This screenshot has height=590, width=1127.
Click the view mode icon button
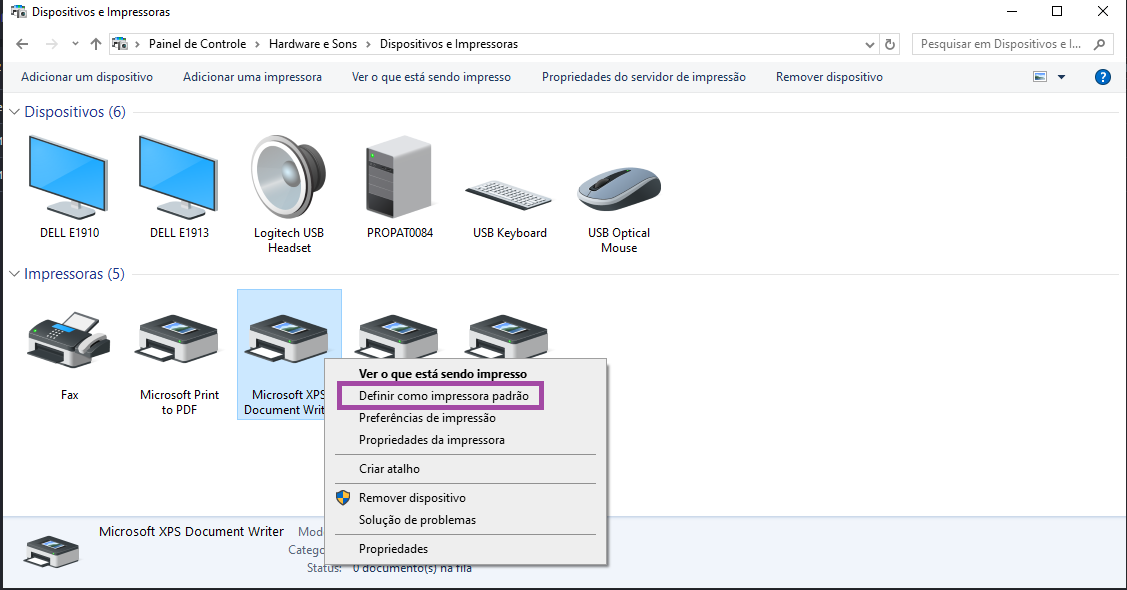[1040, 77]
